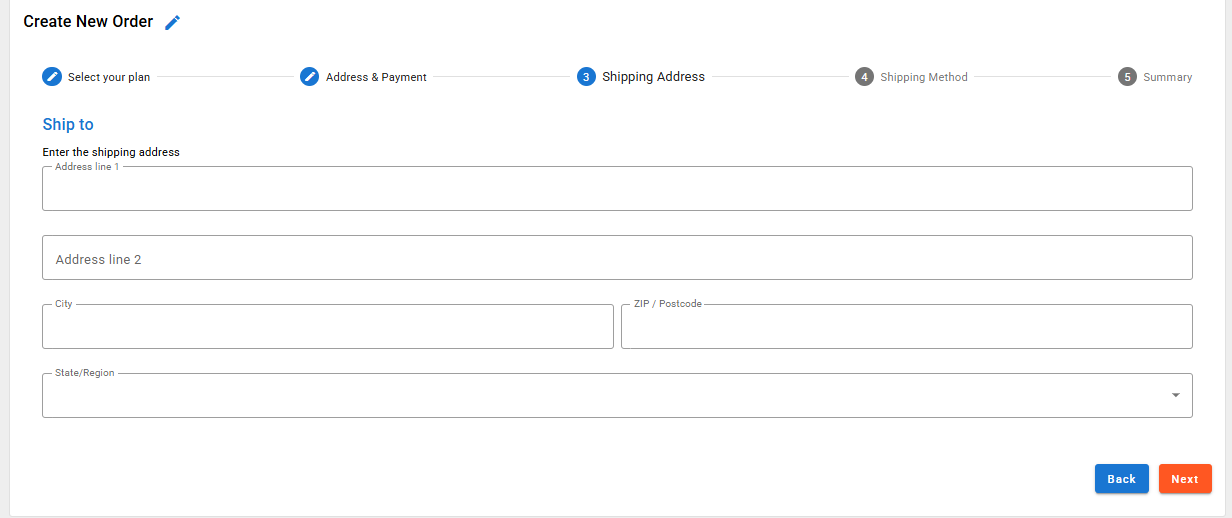
Task: Open the State/Region dropdown
Action: click(600, 396)
